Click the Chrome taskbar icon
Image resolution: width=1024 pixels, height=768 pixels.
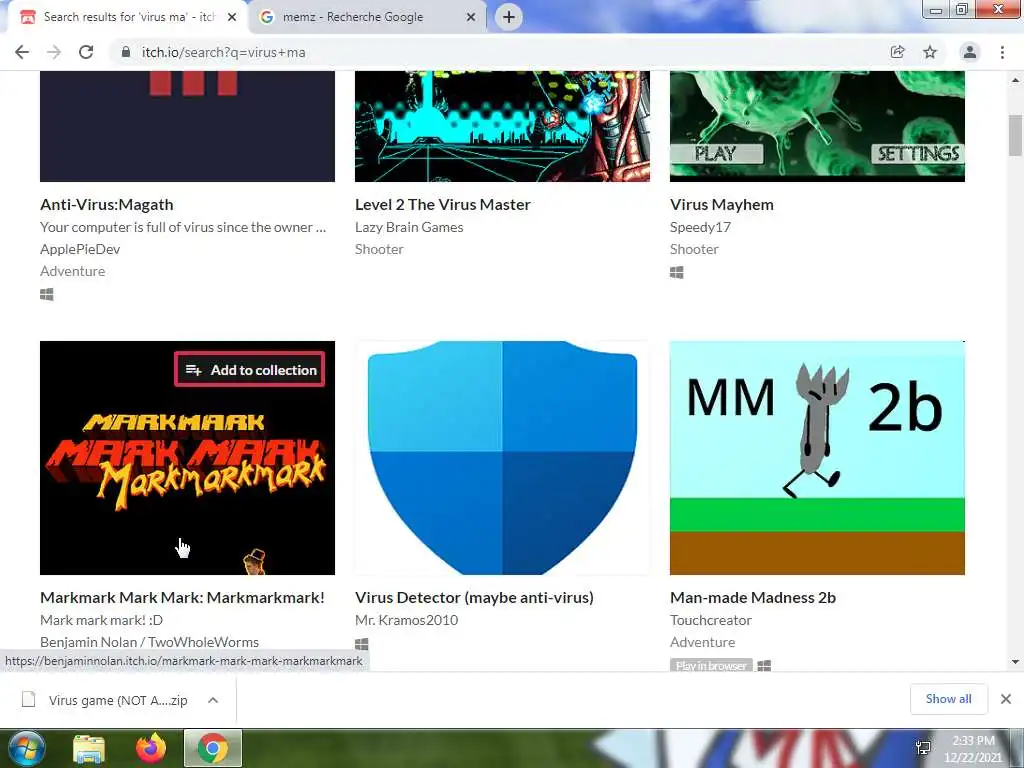213,748
